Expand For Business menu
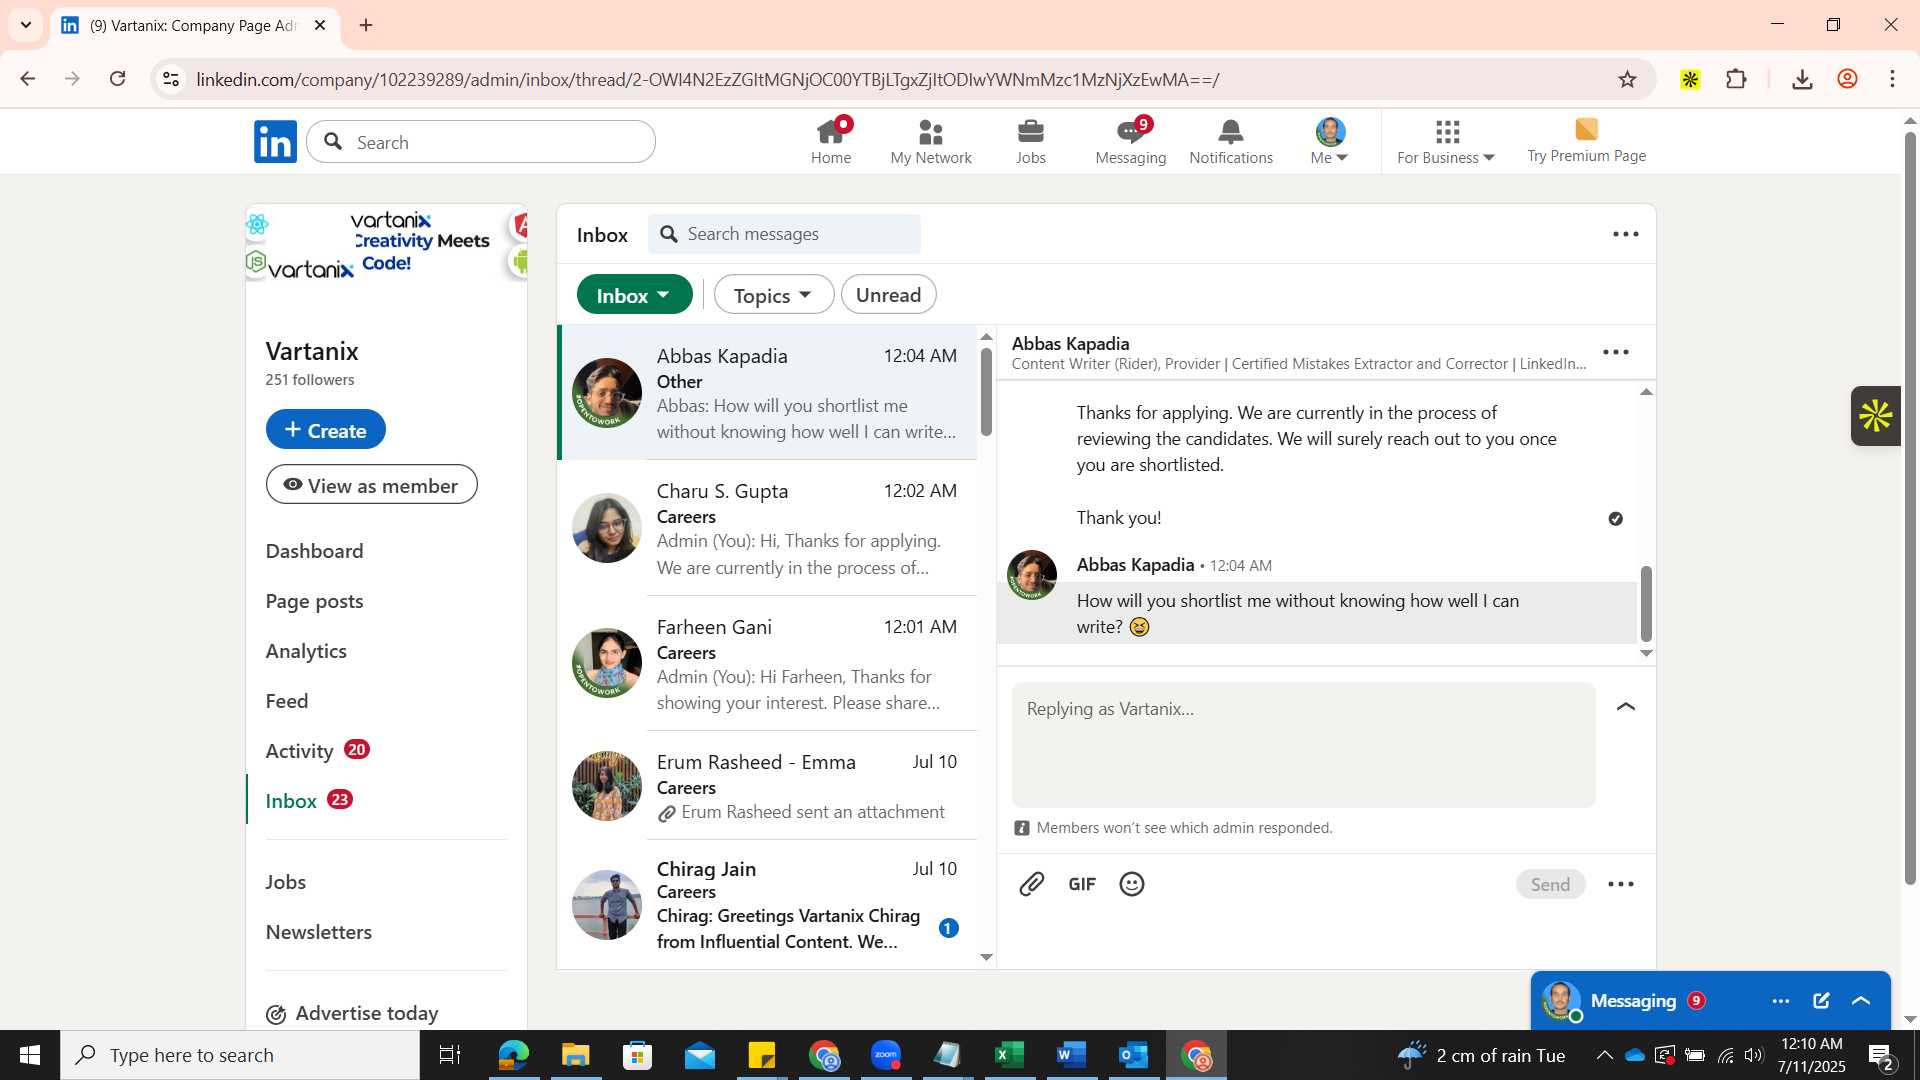This screenshot has height=1080, width=1920. pyautogui.click(x=1446, y=141)
